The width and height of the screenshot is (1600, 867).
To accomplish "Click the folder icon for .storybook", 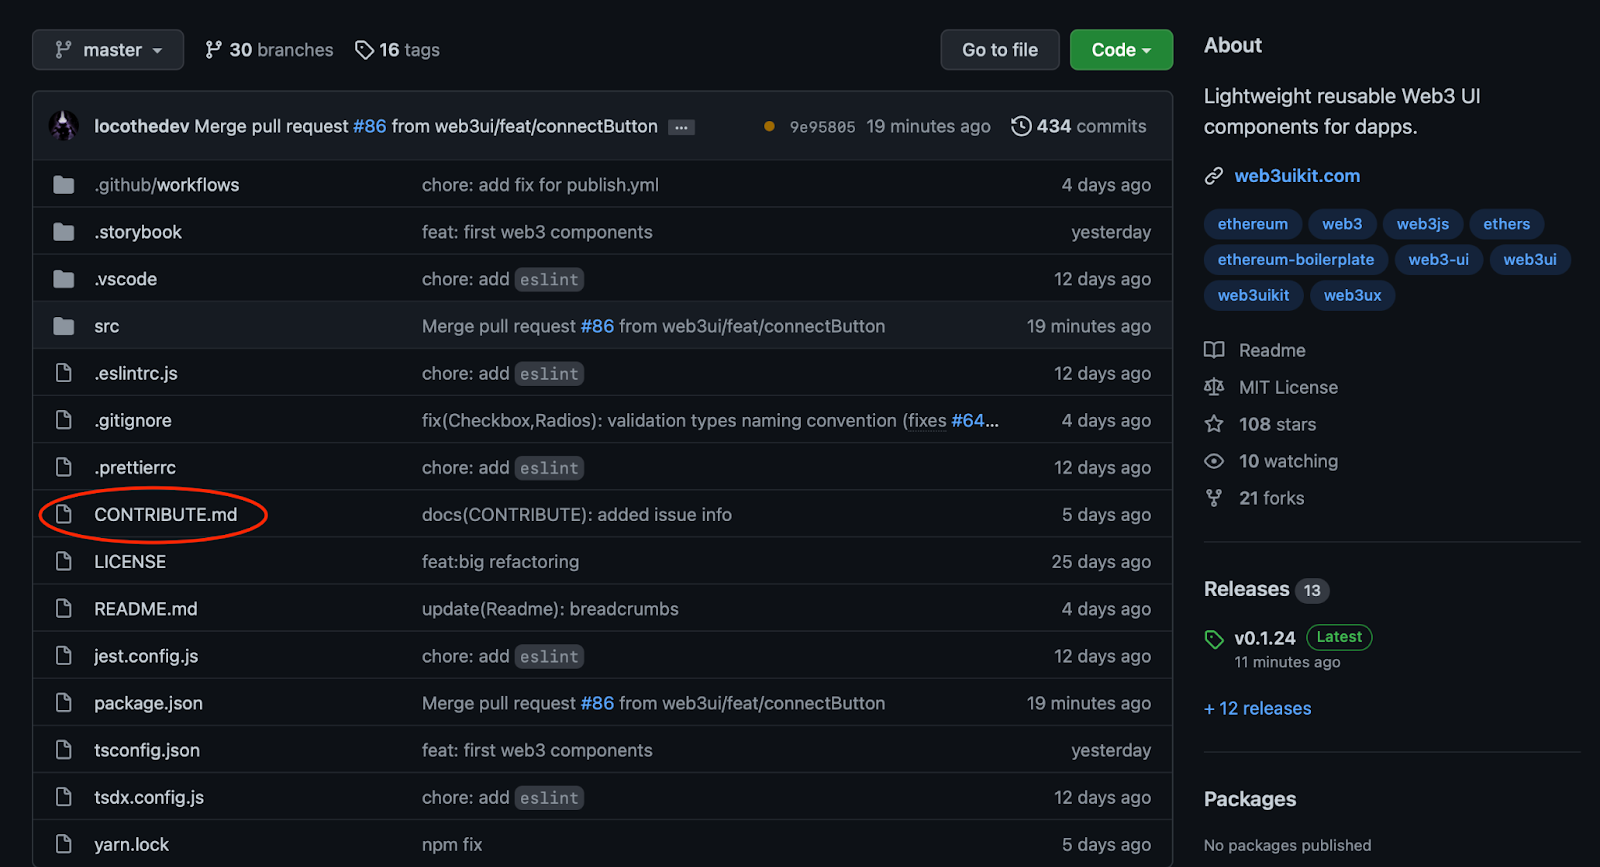I will tap(64, 232).
